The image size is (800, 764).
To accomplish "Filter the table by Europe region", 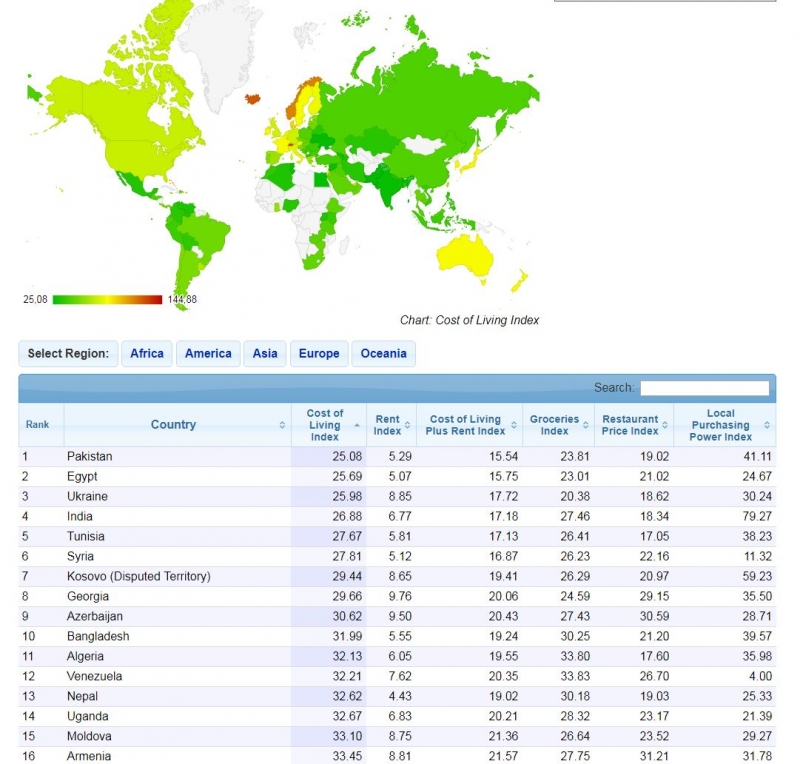I will tap(319, 354).
